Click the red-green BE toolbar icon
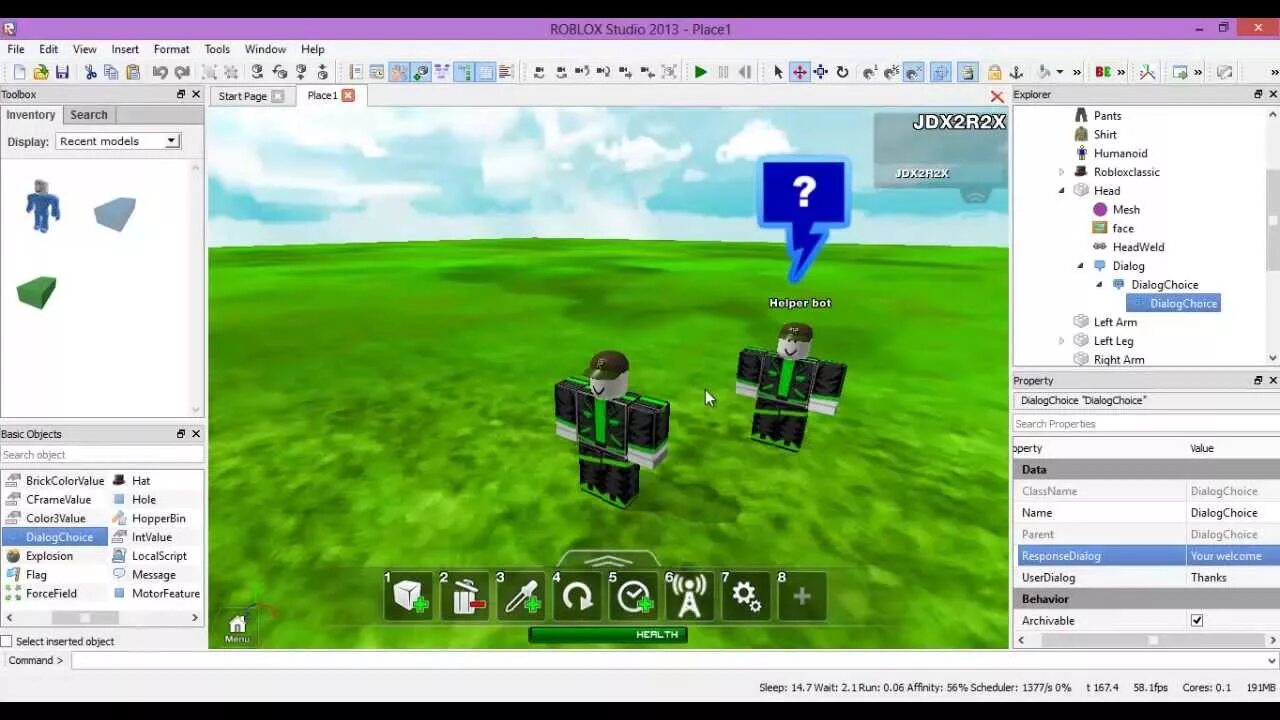1280x720 pixels. coord(1103,72)
